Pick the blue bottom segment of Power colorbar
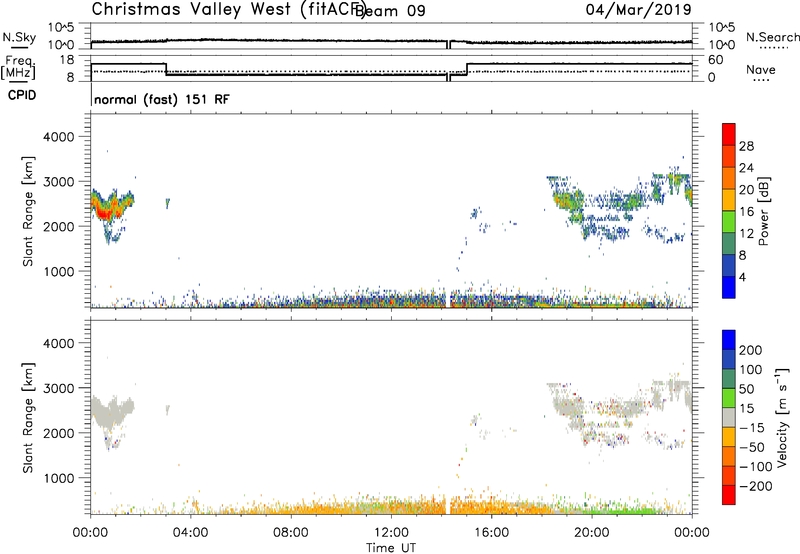800x554 pixels. (729, 287)
